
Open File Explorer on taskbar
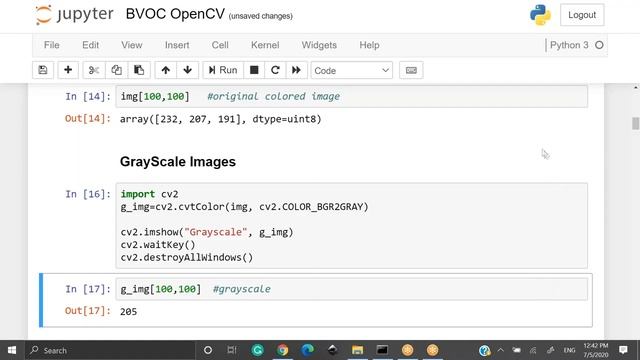[x=357, y=350]
